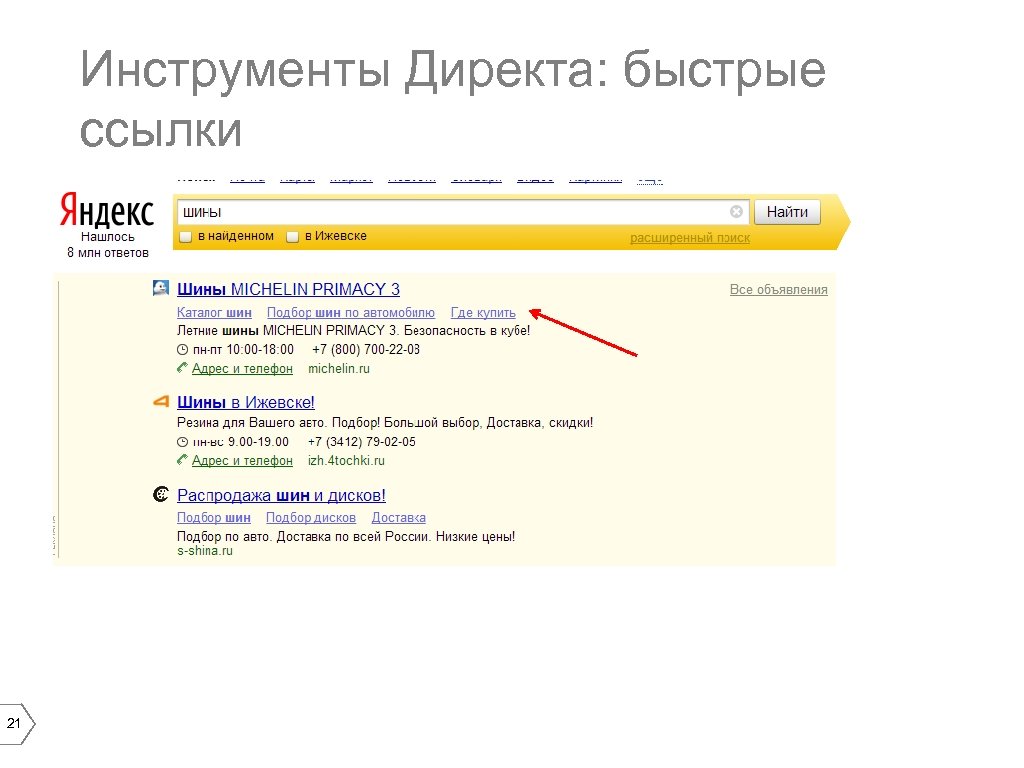This screenshot has width=1024, height=768.
Task: Click the text 'Летние шины MICHELIN PRIMACY 3'
Action: 288,330
